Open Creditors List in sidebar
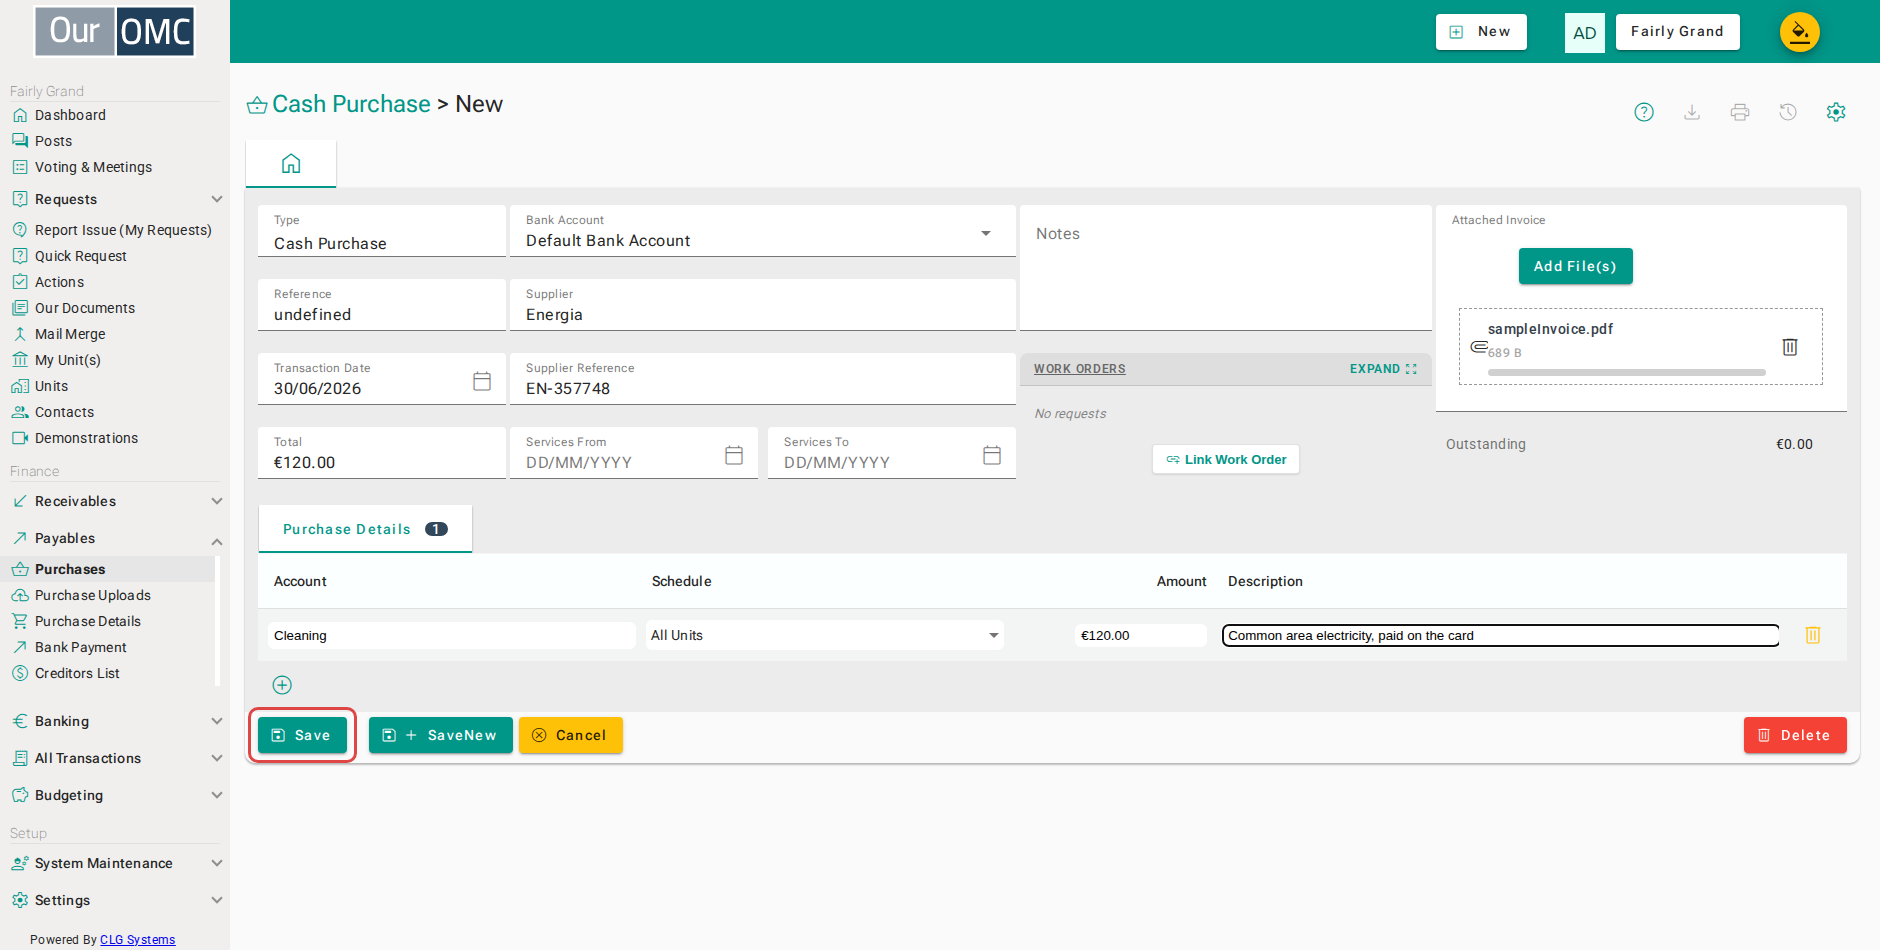 tap(77, 673)
